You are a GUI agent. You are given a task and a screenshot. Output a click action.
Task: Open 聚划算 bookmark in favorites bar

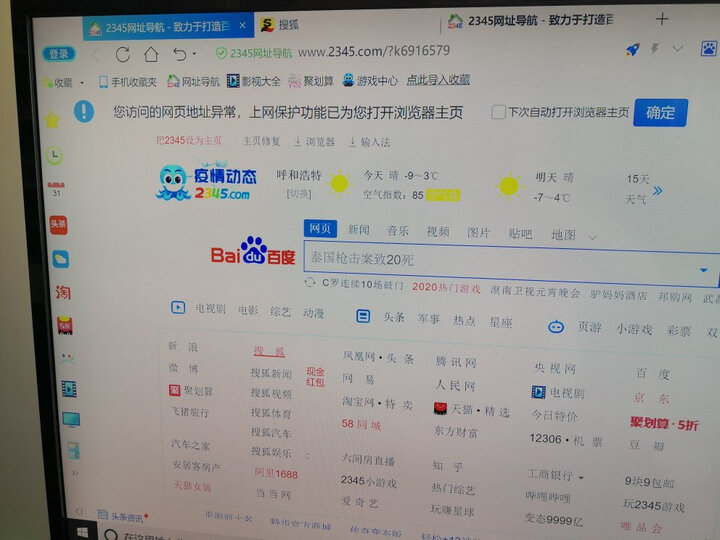pos(311,81)
